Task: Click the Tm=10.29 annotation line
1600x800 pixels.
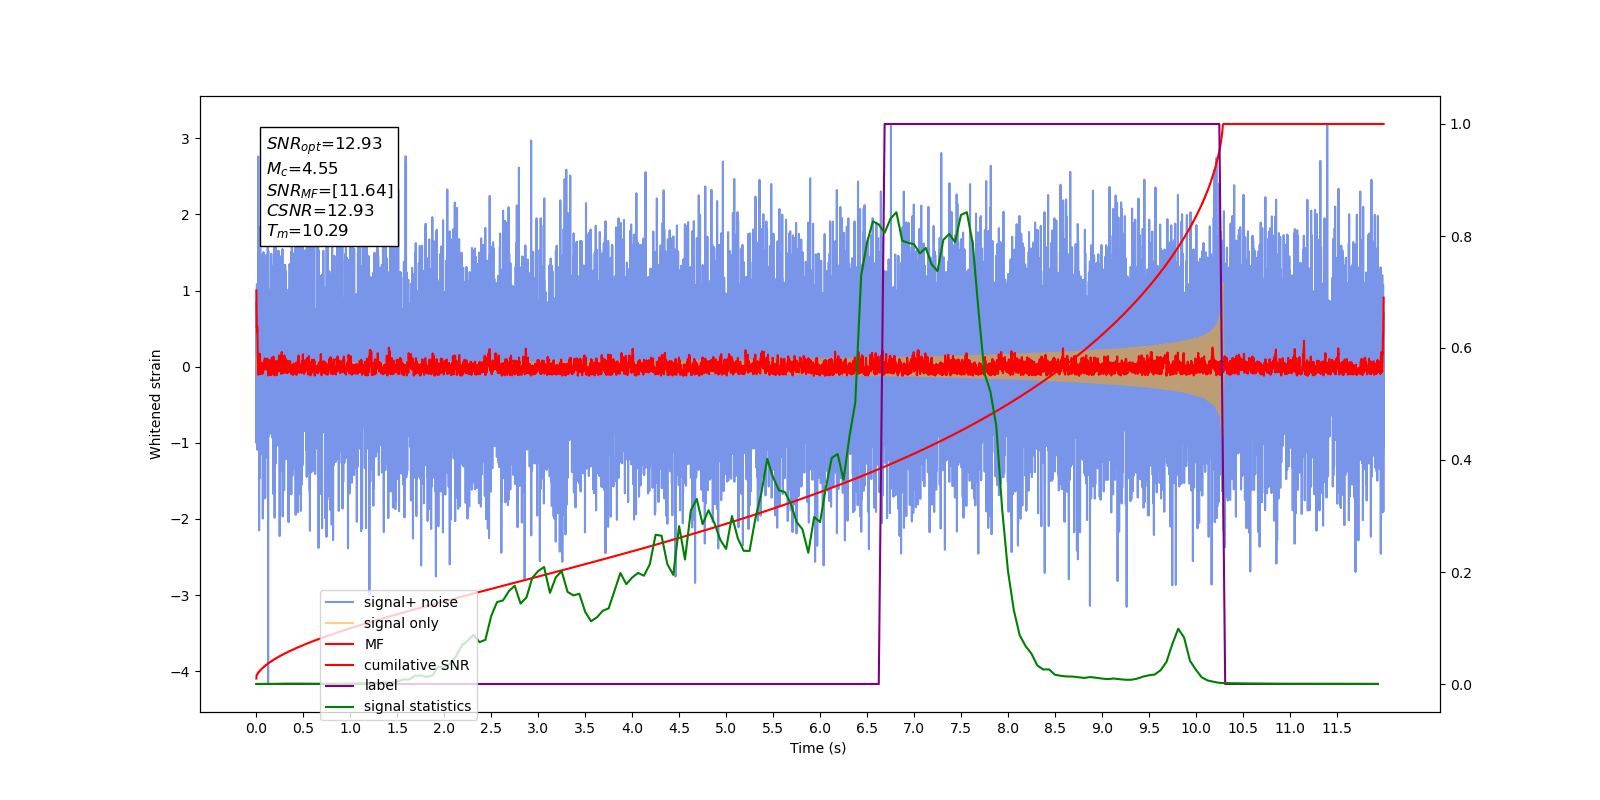Action: tap(307, 231)
